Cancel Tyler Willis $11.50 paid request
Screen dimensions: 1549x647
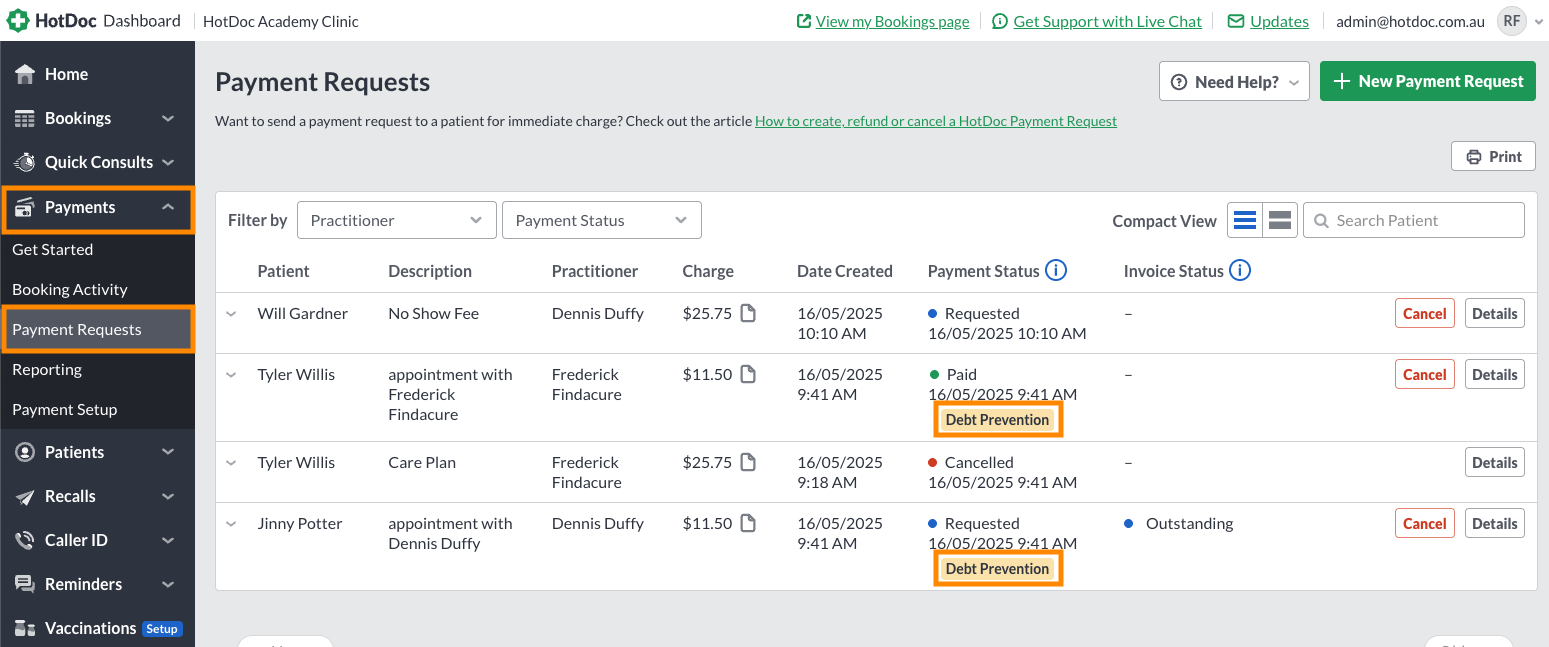click(1424, 374)
